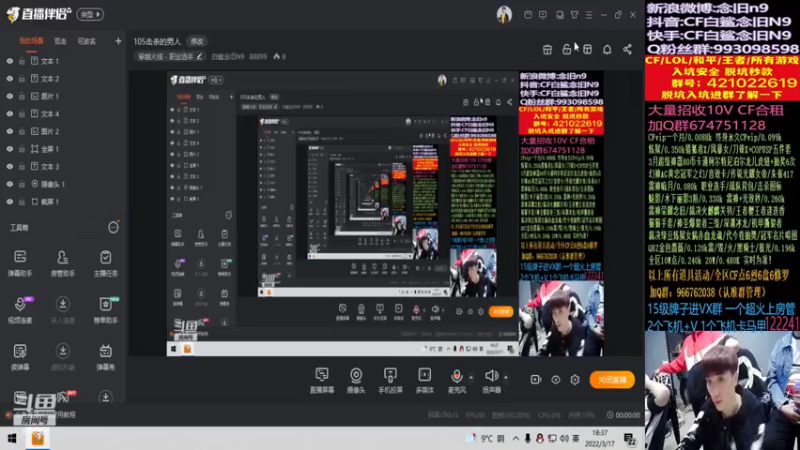Start recording with the record icon
The width and height of the screenshot is (800, 450).
click(535, 380)
